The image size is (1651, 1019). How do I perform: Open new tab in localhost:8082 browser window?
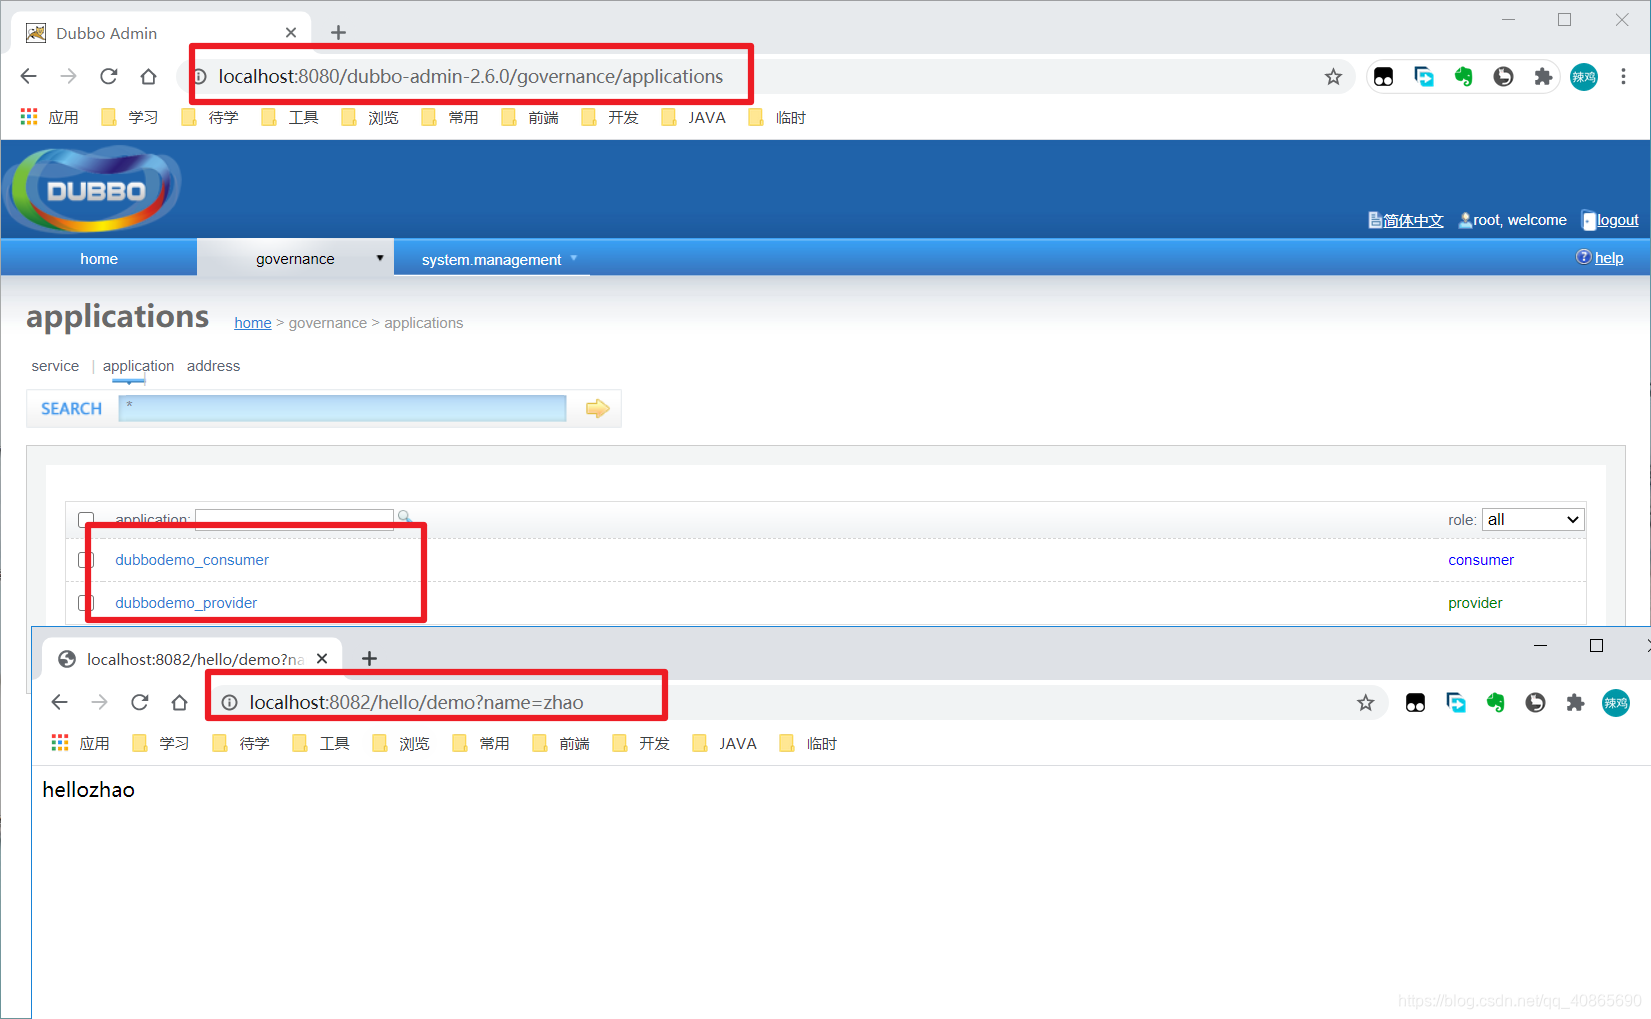coord(369,658)
